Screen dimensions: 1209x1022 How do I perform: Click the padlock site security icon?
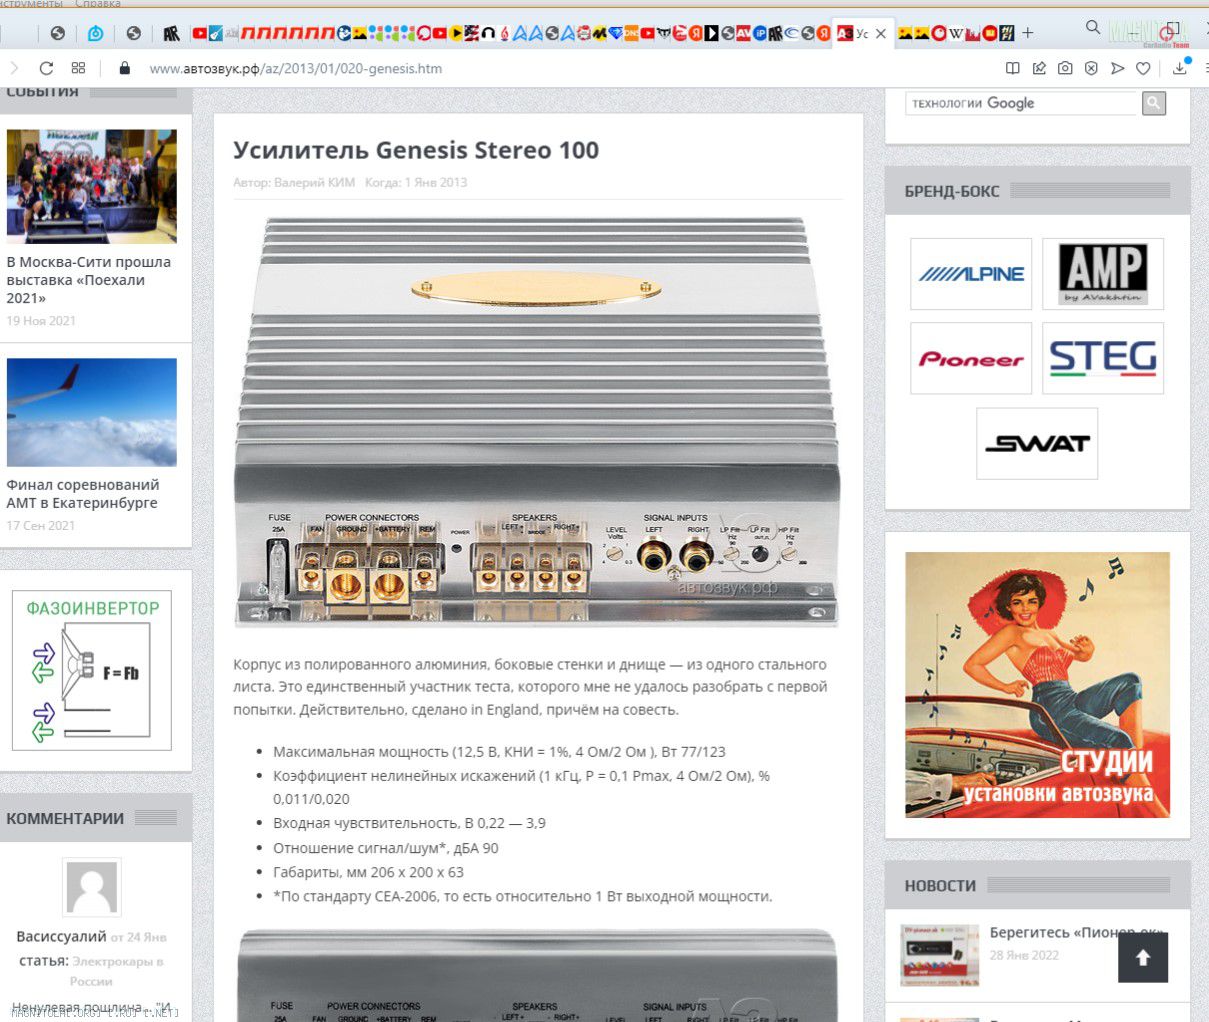[124, 68]
